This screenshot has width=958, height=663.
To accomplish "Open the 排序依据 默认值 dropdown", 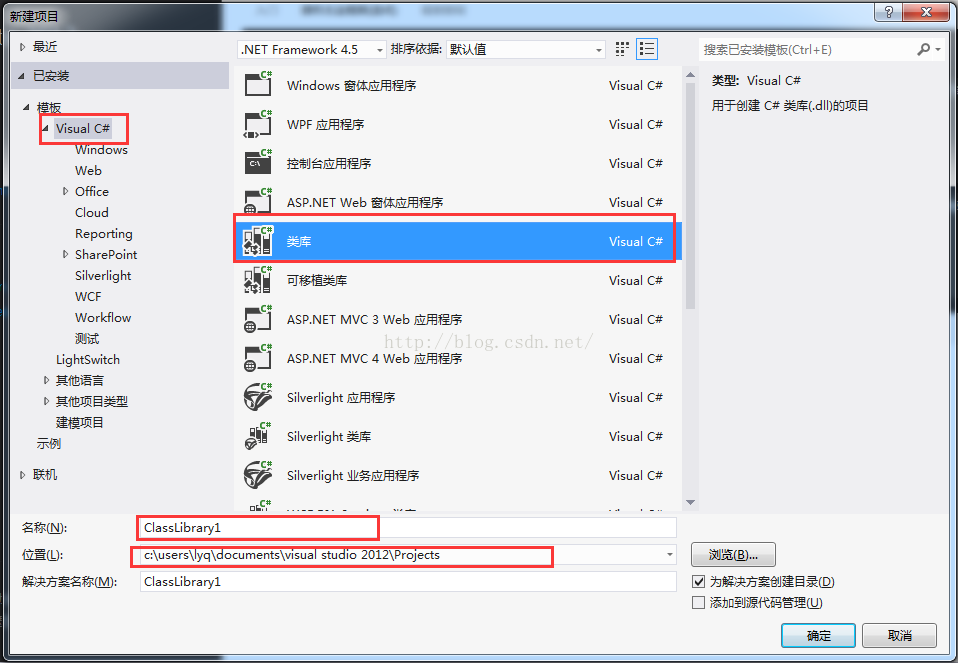I will (x=526, y=49).
